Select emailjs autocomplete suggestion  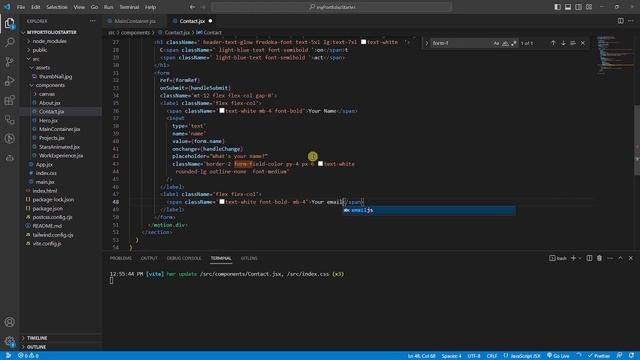[x=429, y=210]
